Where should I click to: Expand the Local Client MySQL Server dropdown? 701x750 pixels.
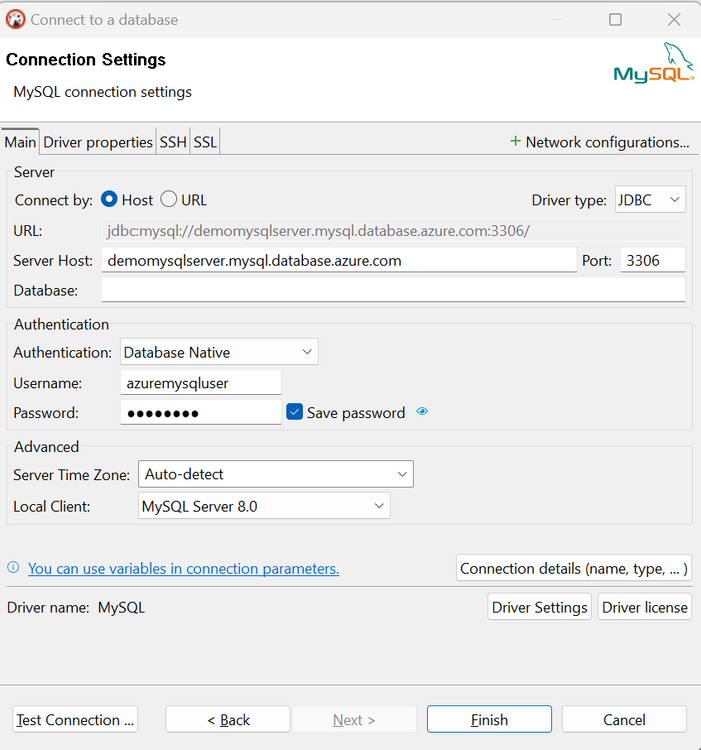[x=264, y=506]
